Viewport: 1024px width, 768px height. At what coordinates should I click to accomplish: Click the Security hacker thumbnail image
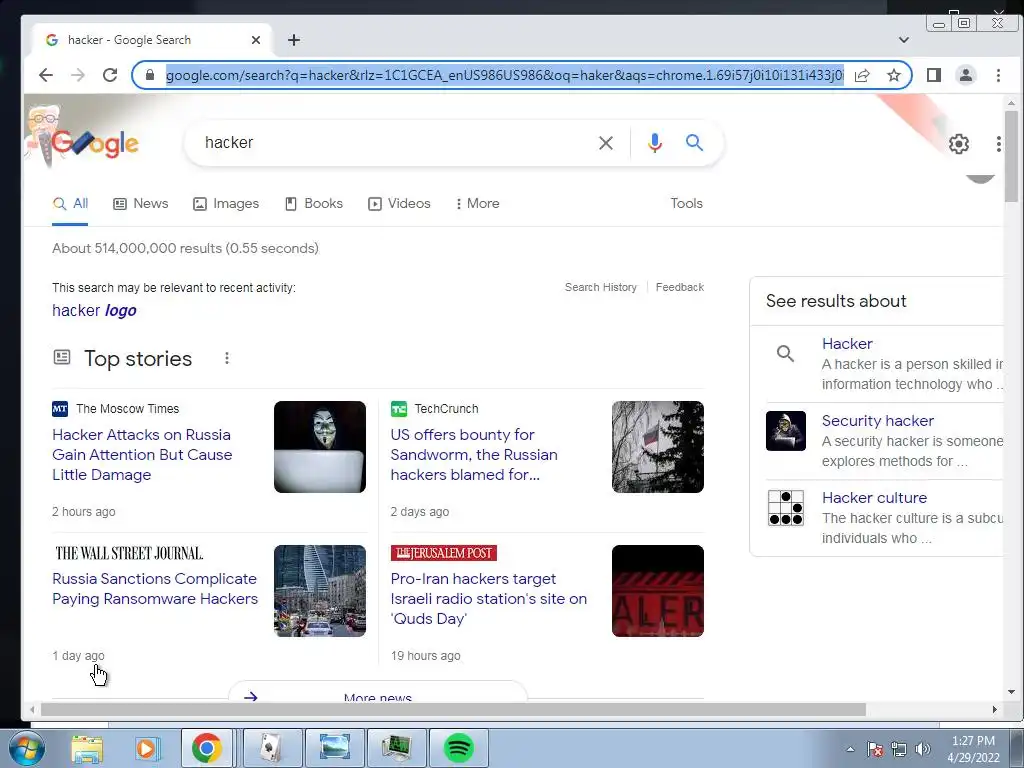click(786, 431)
